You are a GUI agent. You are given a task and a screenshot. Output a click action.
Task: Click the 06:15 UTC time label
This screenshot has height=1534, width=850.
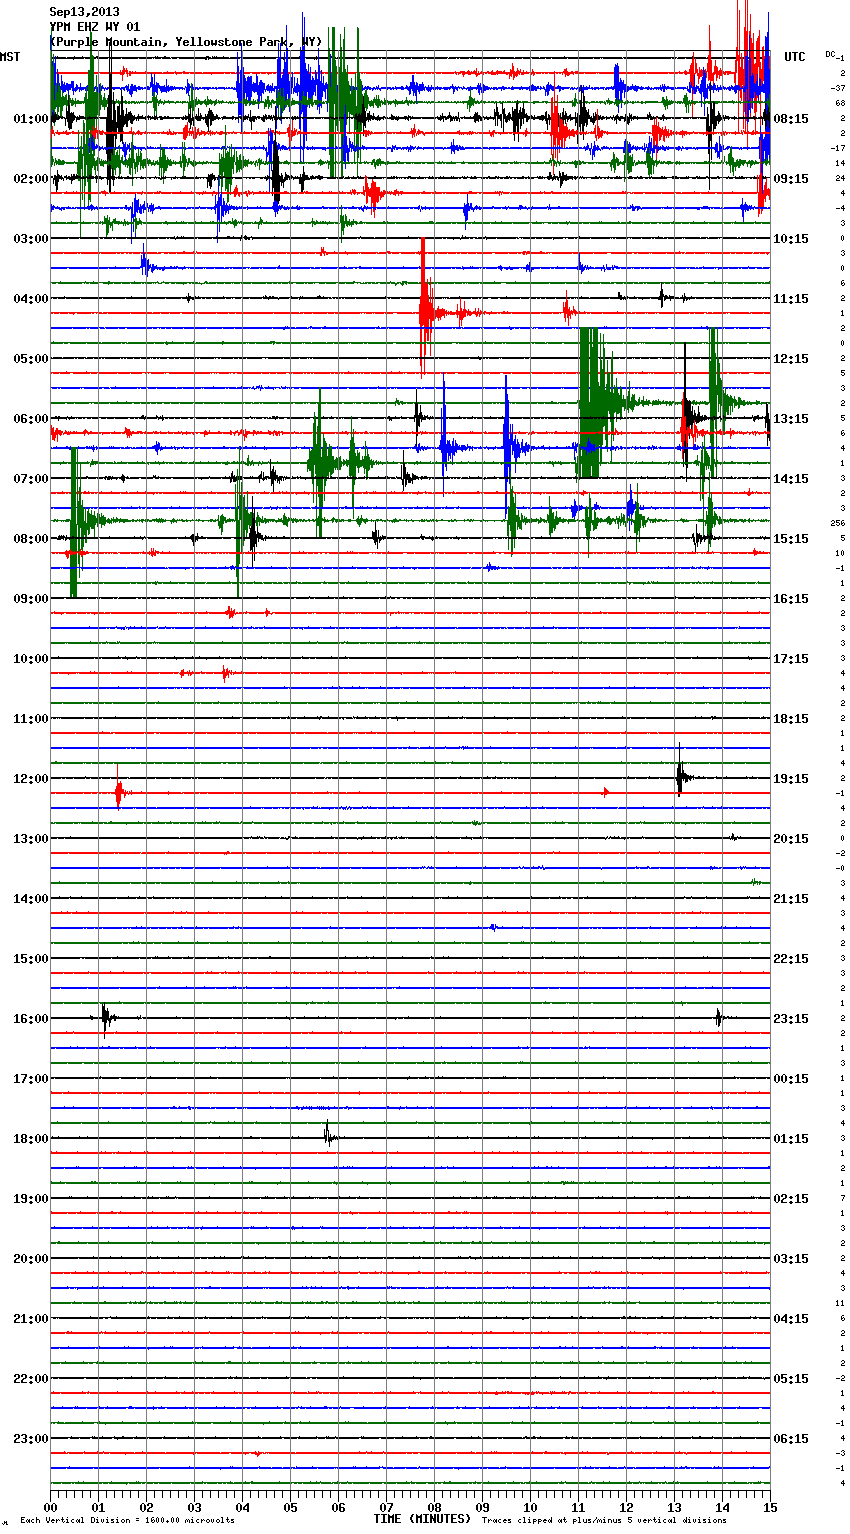pos(791,1439)
